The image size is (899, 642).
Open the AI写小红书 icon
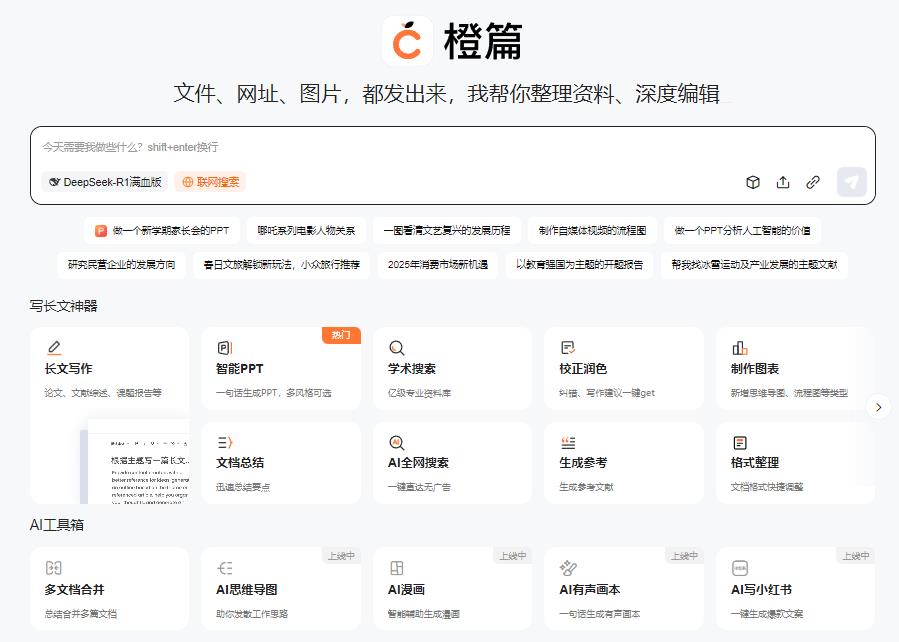(740, 567)
